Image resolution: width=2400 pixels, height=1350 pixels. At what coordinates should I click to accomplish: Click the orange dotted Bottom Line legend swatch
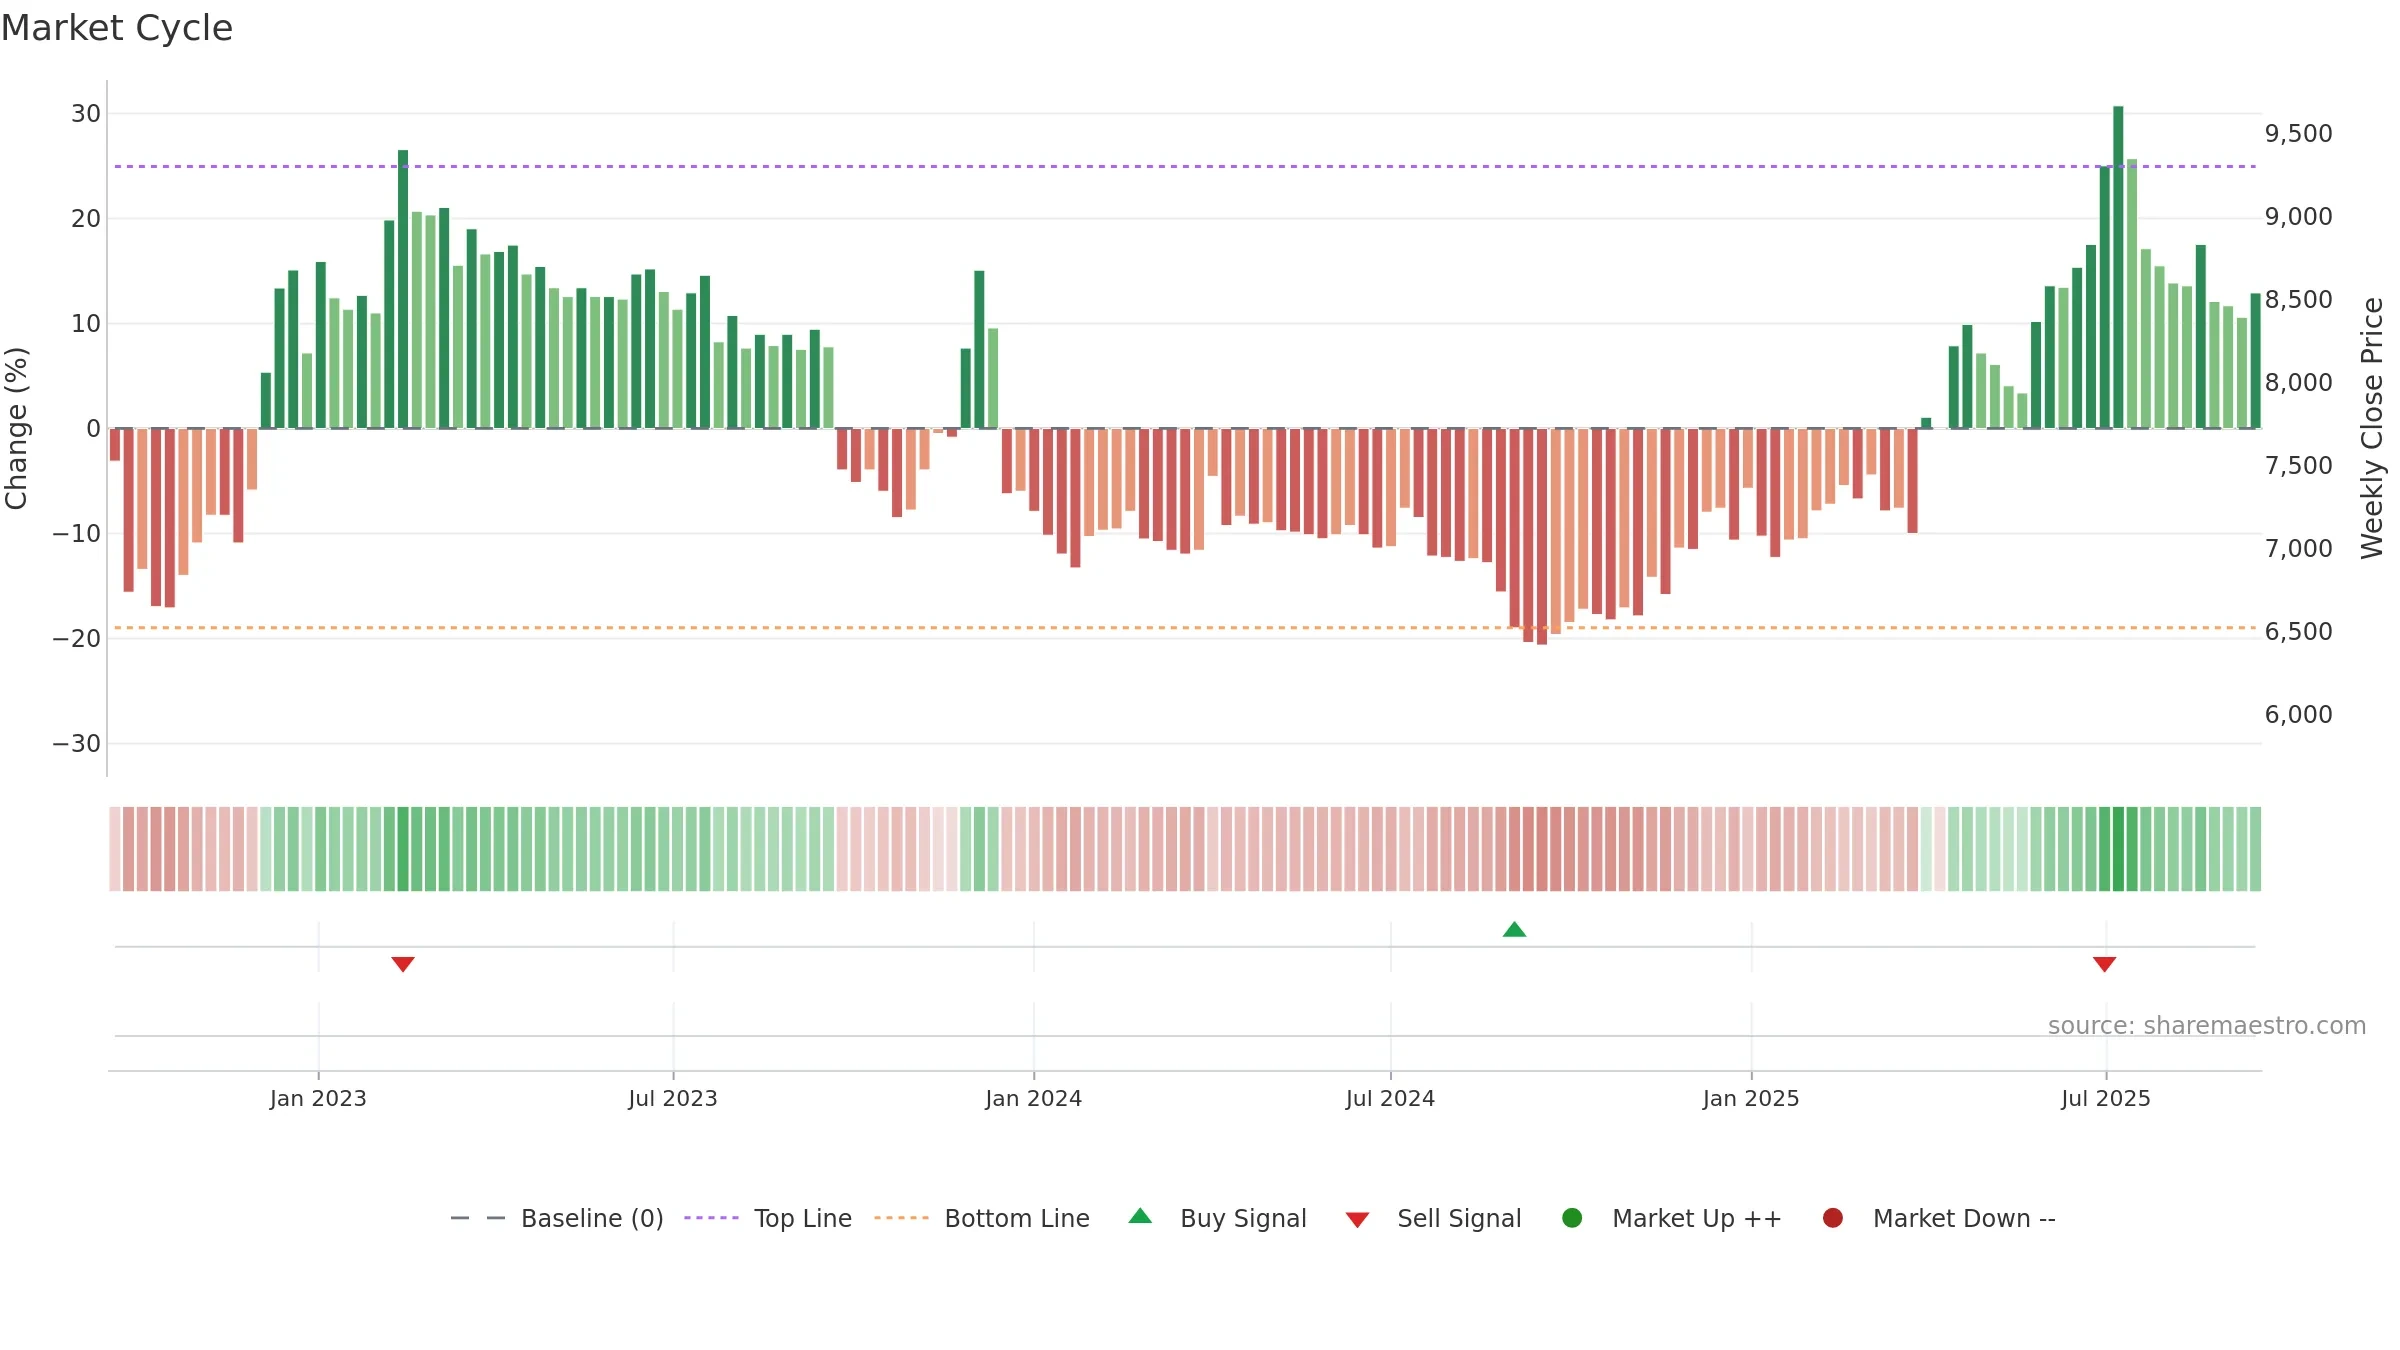[901, 1218]
